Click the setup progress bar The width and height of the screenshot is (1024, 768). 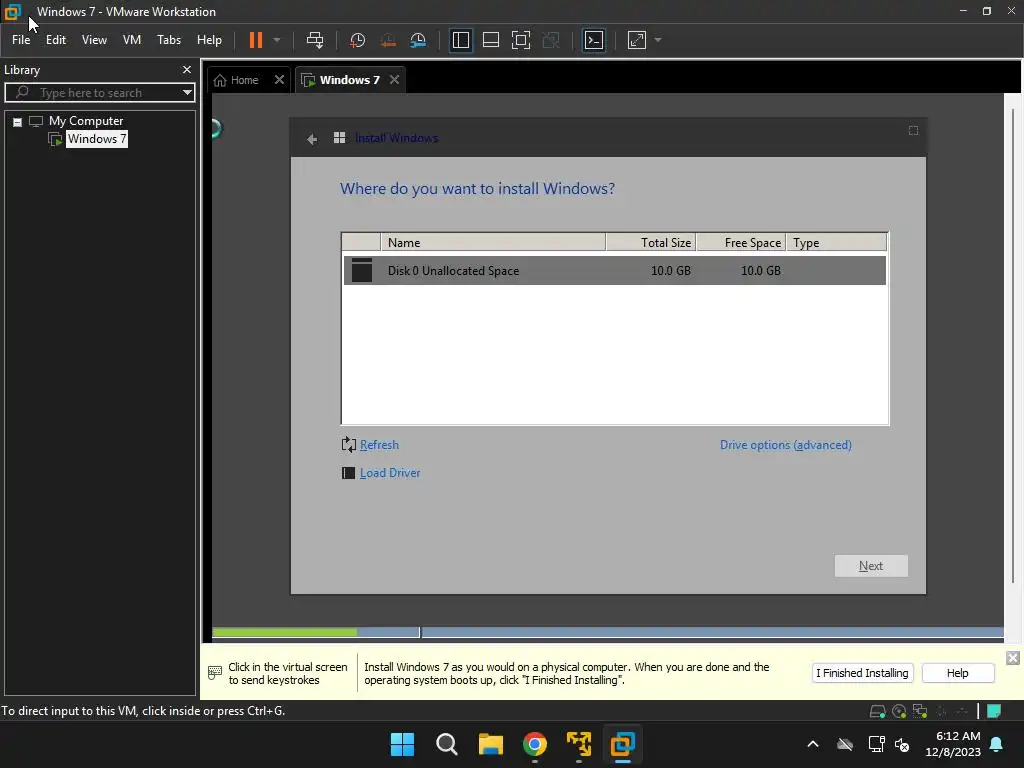[x=607, y=632]
